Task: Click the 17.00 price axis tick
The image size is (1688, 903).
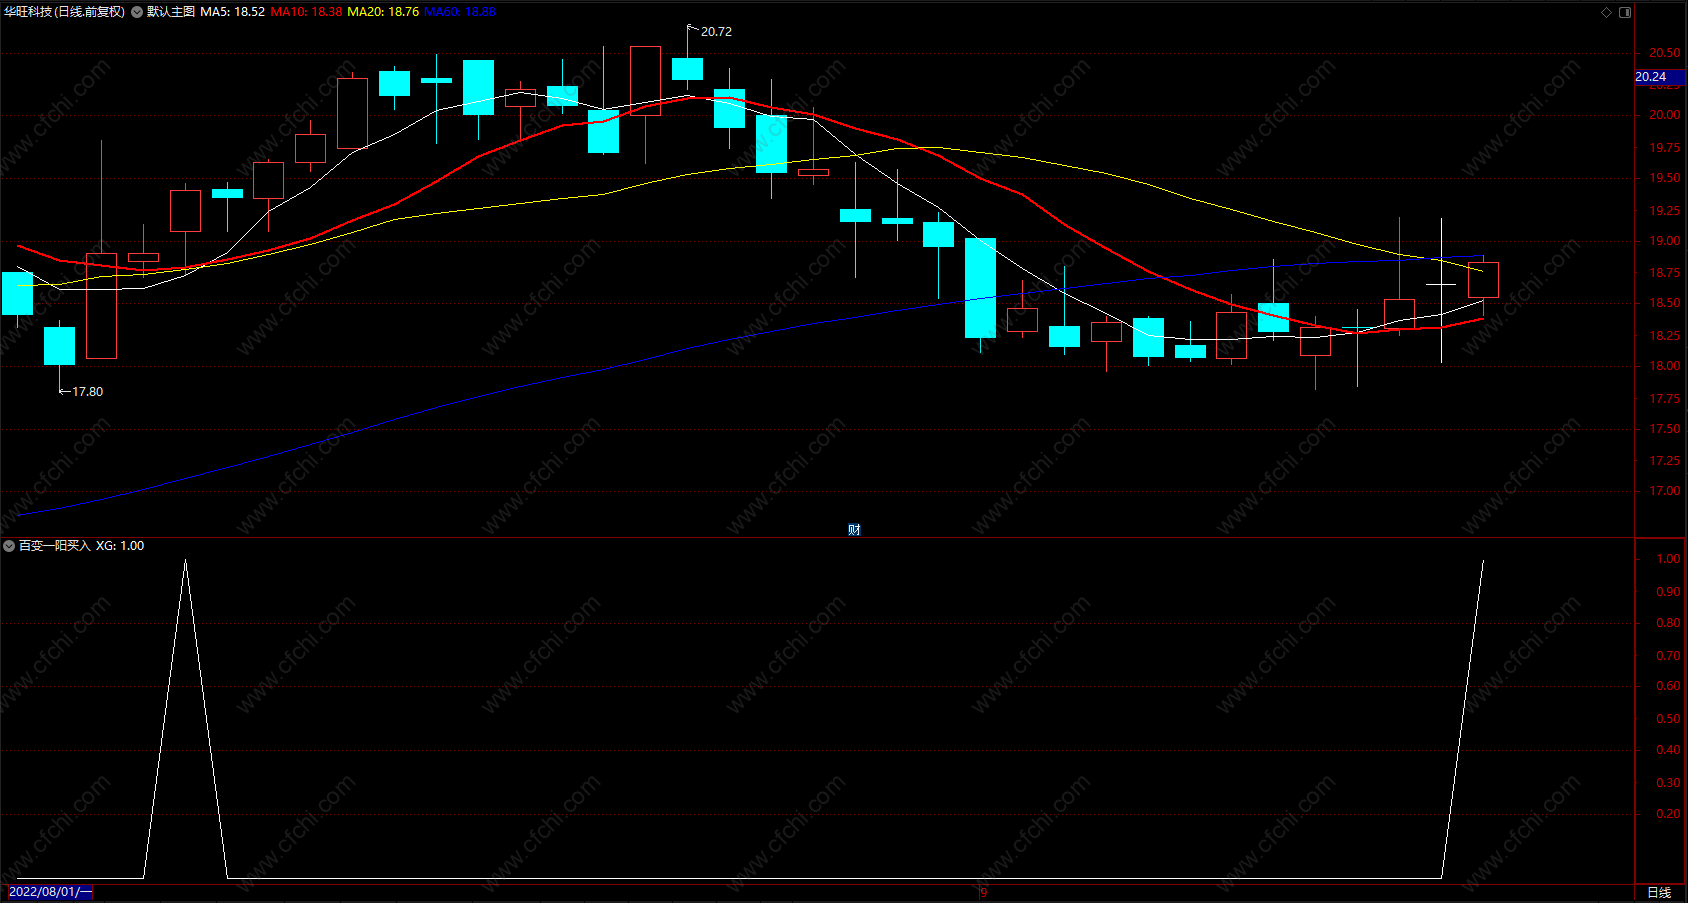Action: [1664, 491]
